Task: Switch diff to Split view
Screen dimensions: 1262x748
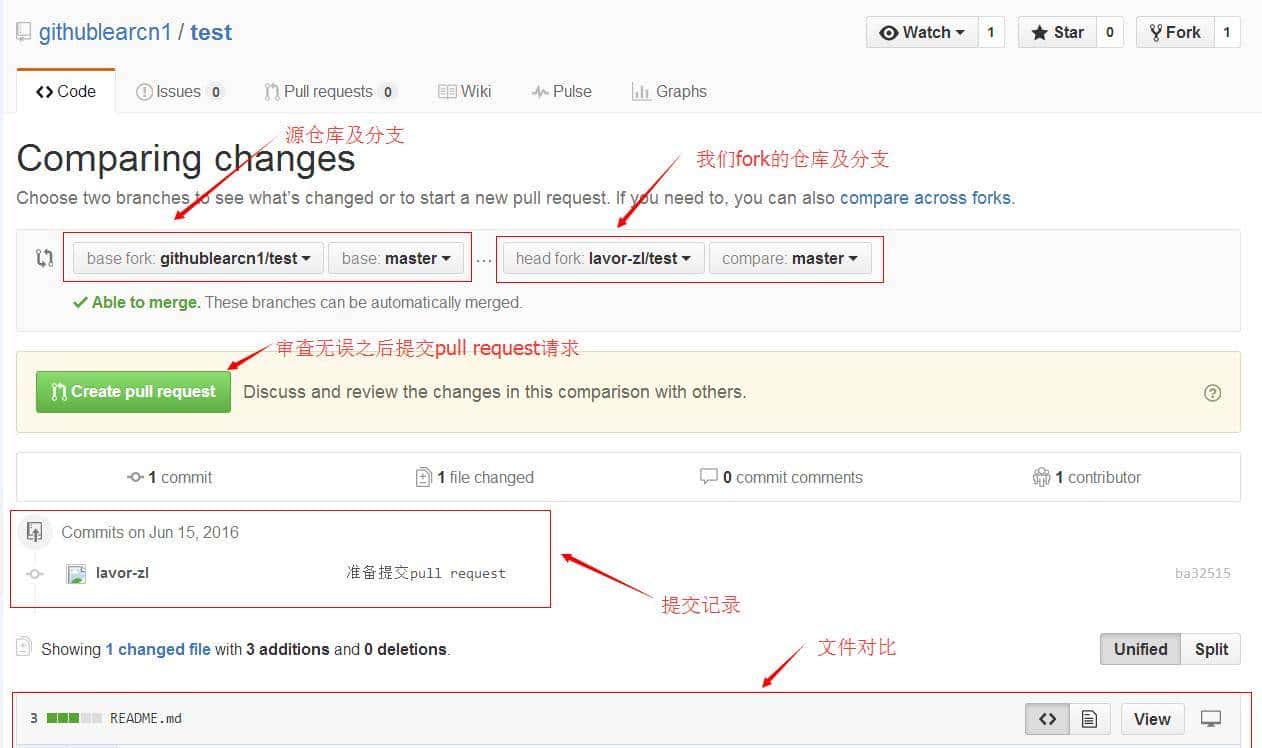Action: pyautogui.click(x=1210, y=649)
